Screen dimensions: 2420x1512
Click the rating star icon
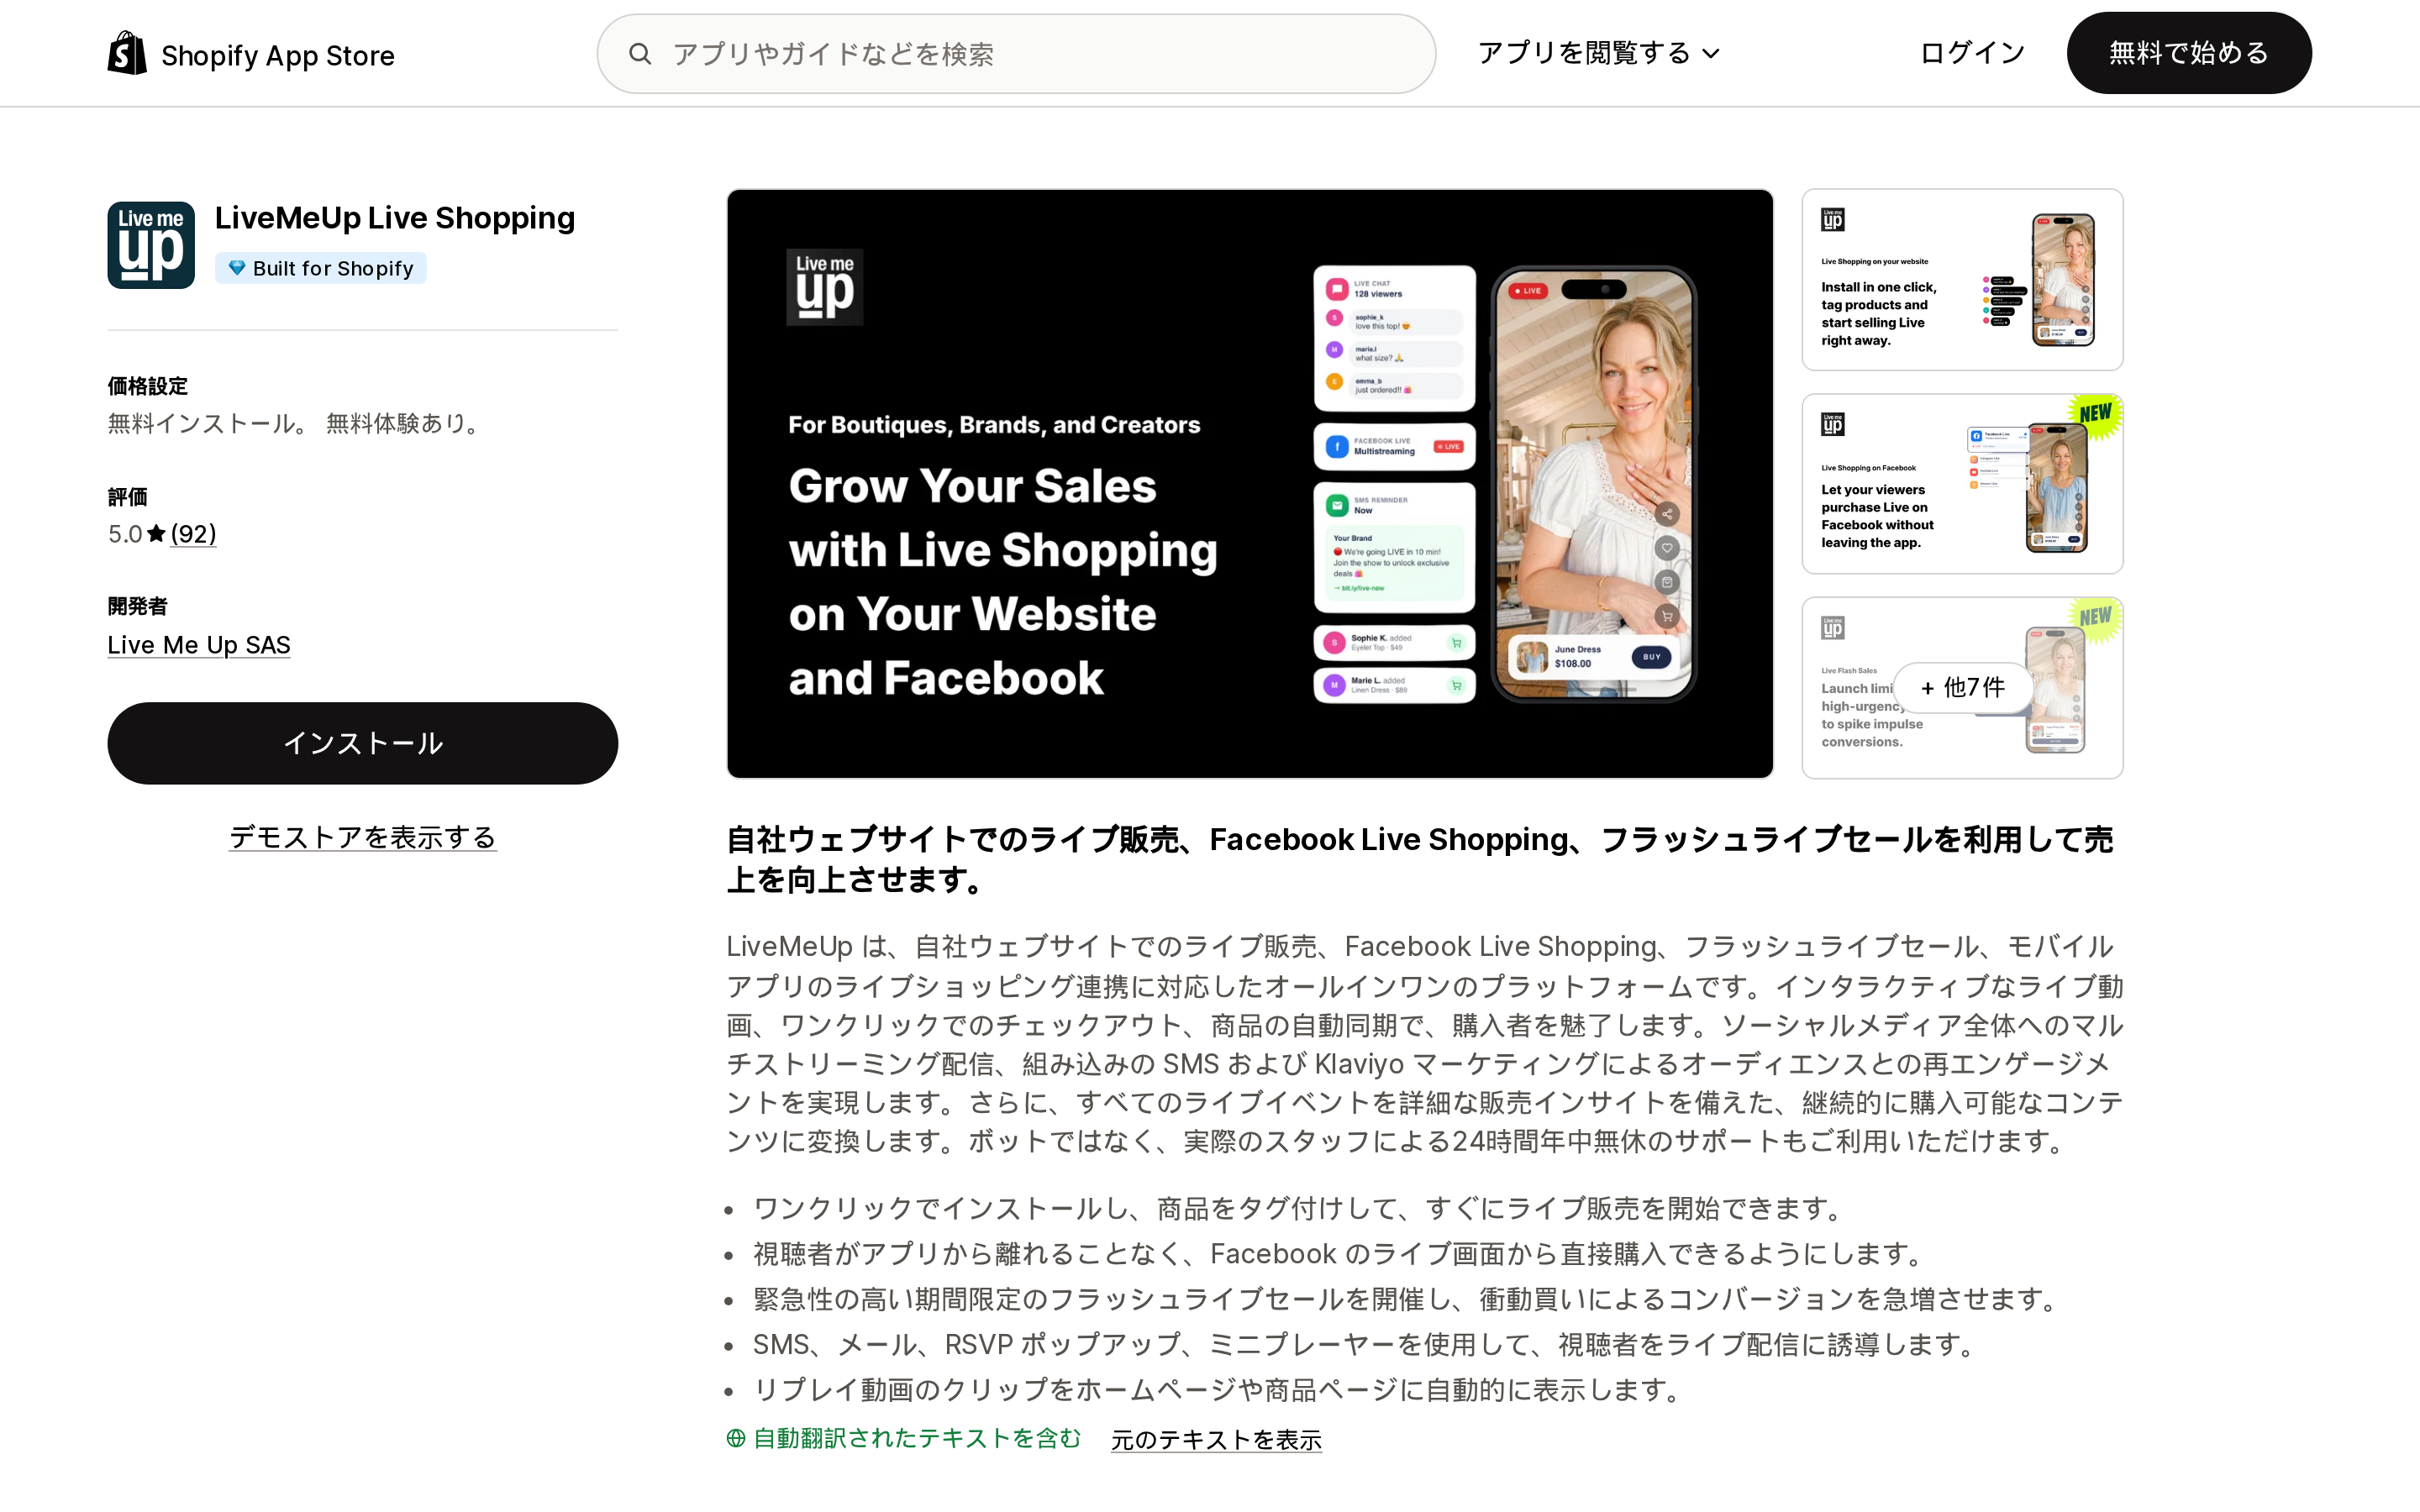[x=156, y=534]
